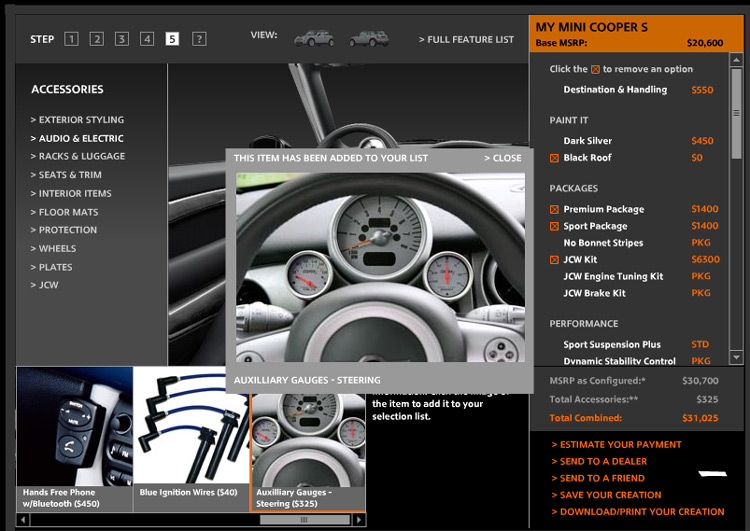Open the question mark help step
Image resolution: width=750 pixels, height=531 pixels.
coord(199,39)
